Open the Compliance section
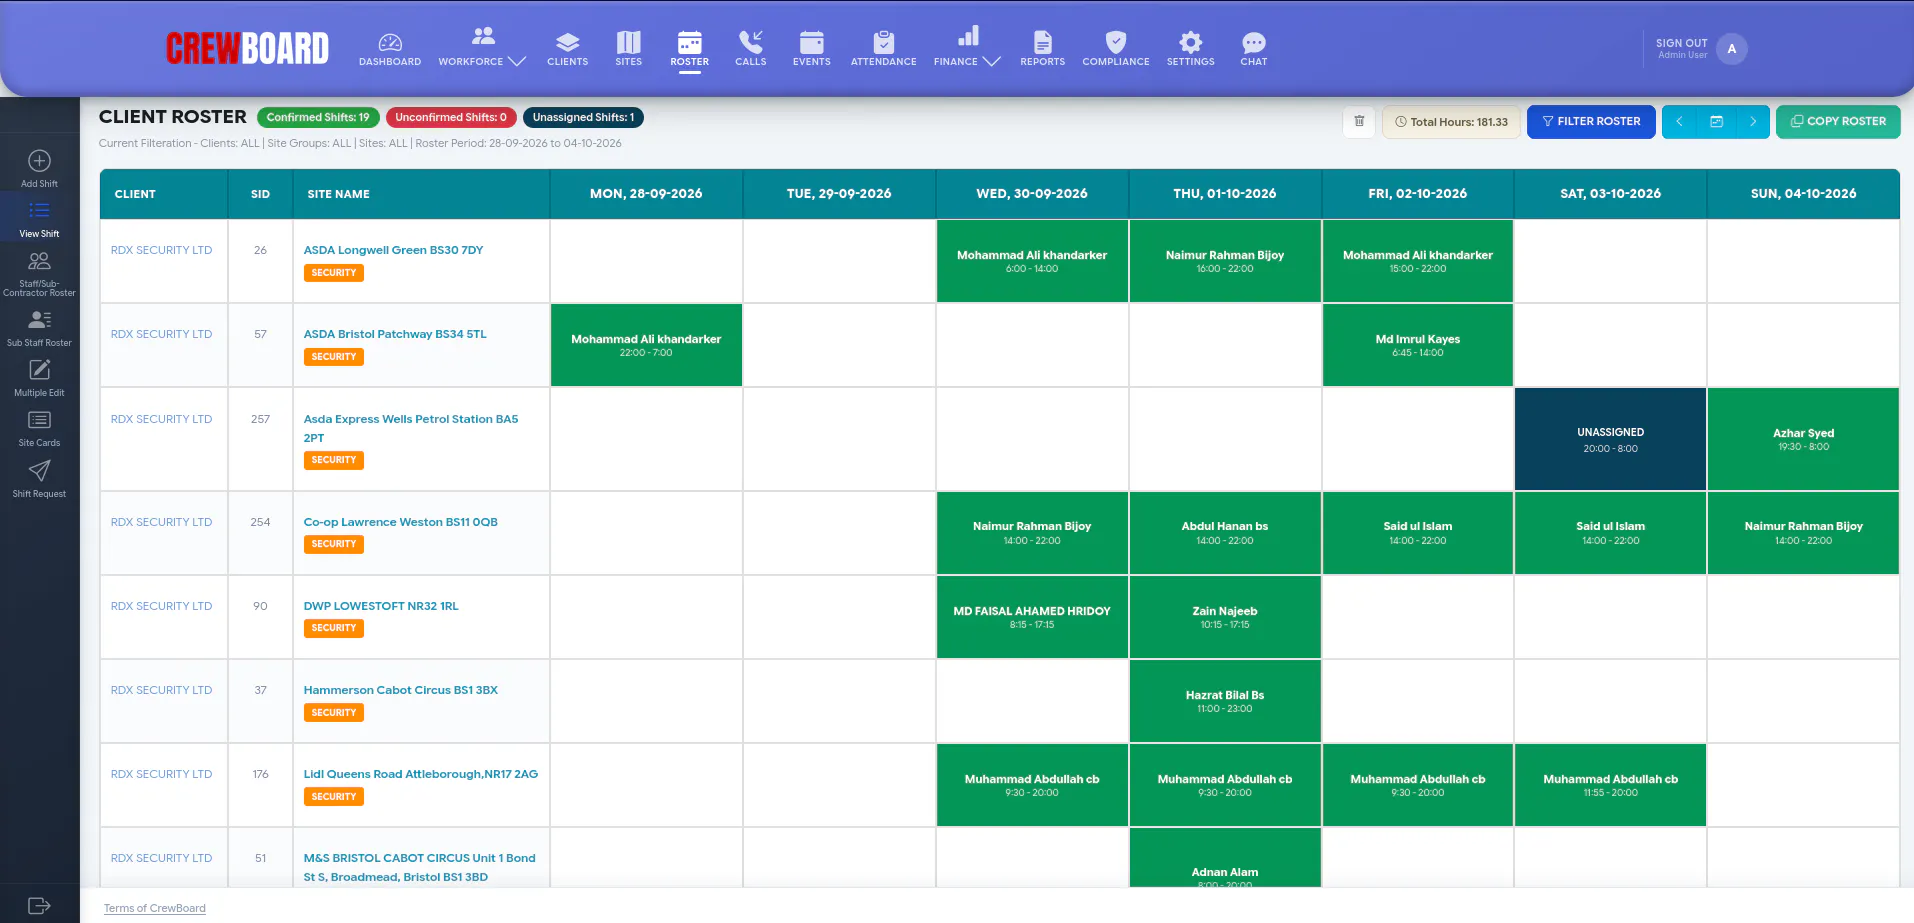 coord(1115,49)
